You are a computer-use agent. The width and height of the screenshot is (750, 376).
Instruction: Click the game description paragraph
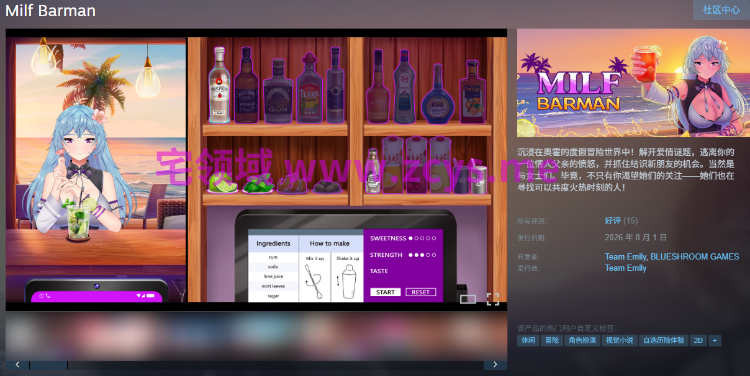point(626,170)
